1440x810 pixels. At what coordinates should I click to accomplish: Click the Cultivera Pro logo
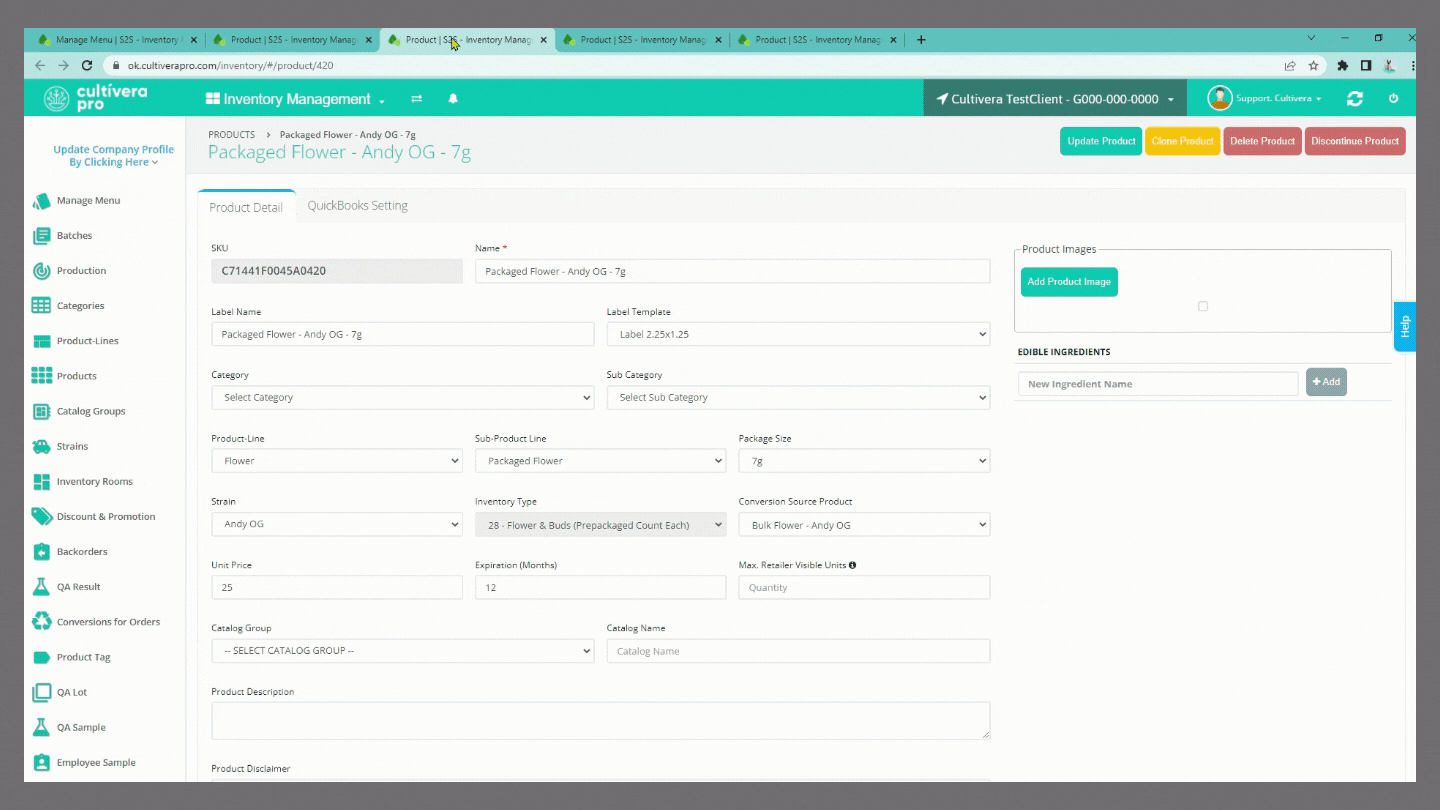[97, 98]
